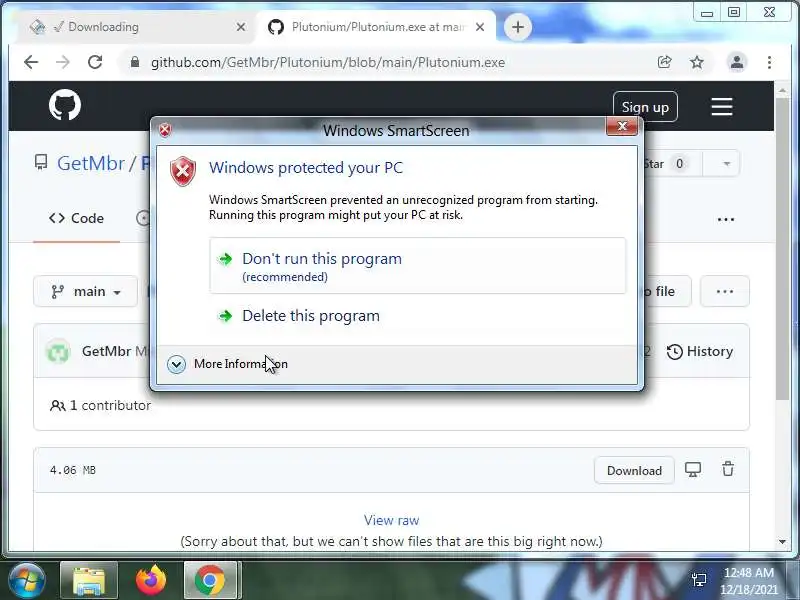Click the GetMbr commit author name
Image resolution: width=800 pixels, height=600 pixels.
(106, 352)
